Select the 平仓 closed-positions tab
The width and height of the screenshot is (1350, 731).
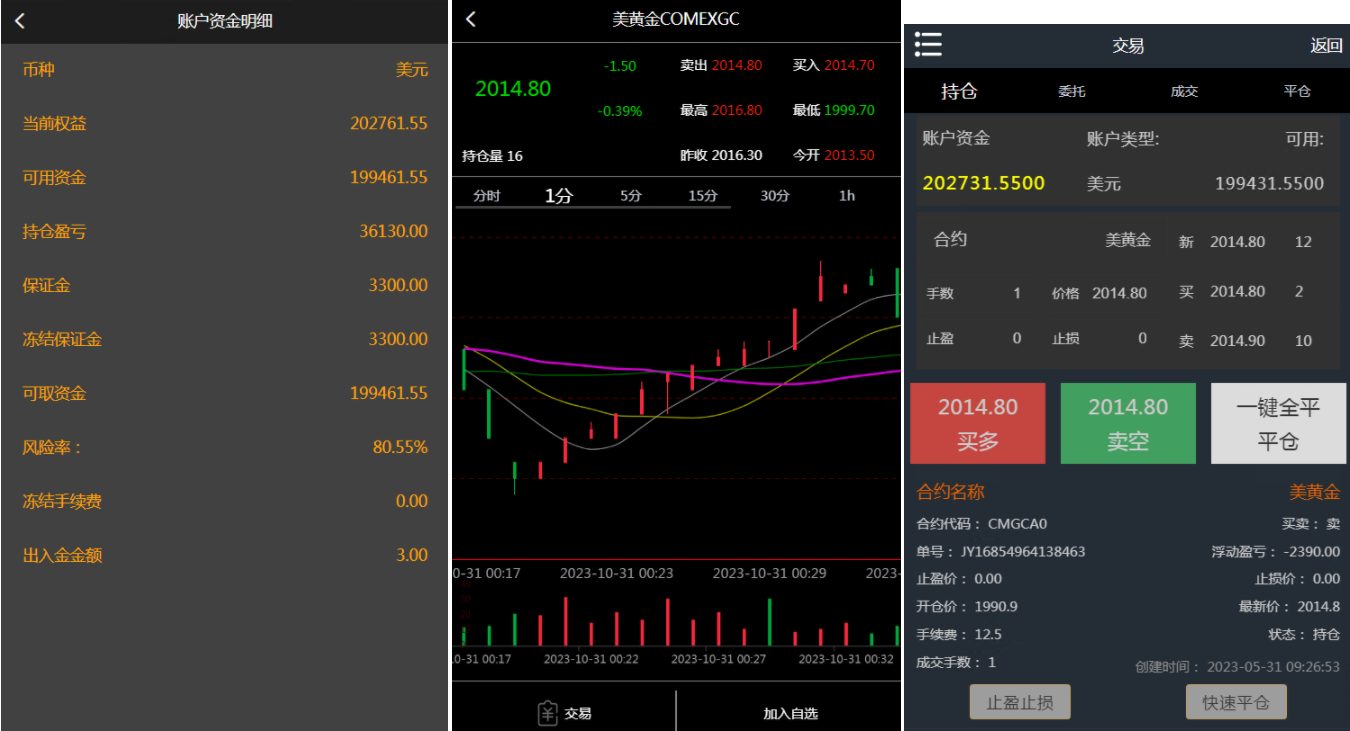click(1298, 91)
